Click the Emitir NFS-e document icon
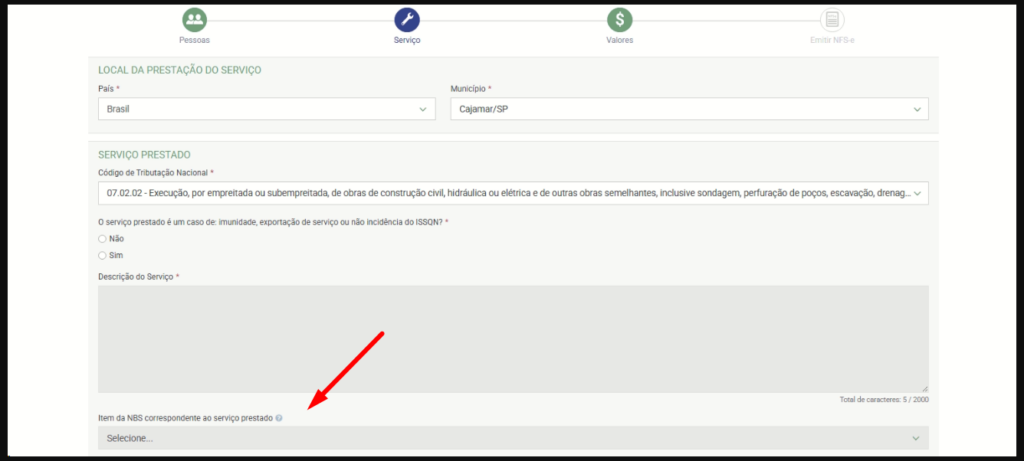Image resolution: width=1024 pixels, height=461 pixels. coord(832,20)
